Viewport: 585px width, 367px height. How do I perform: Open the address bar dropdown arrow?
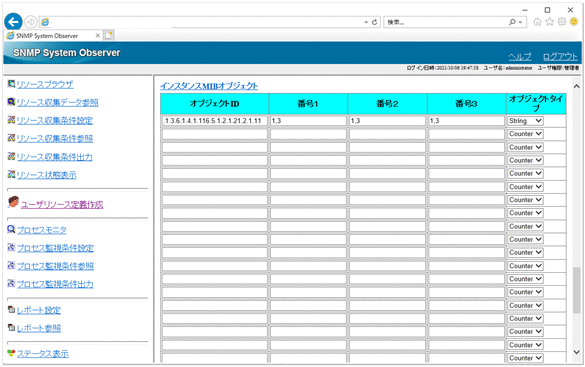tap(366, 22)
